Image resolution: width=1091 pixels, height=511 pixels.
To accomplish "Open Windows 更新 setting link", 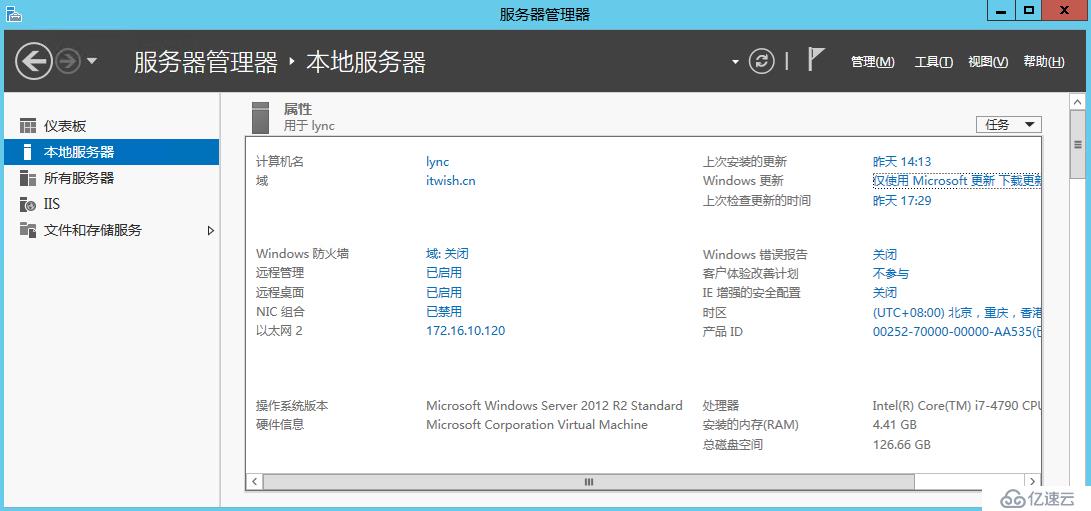I will click(957, 181).
